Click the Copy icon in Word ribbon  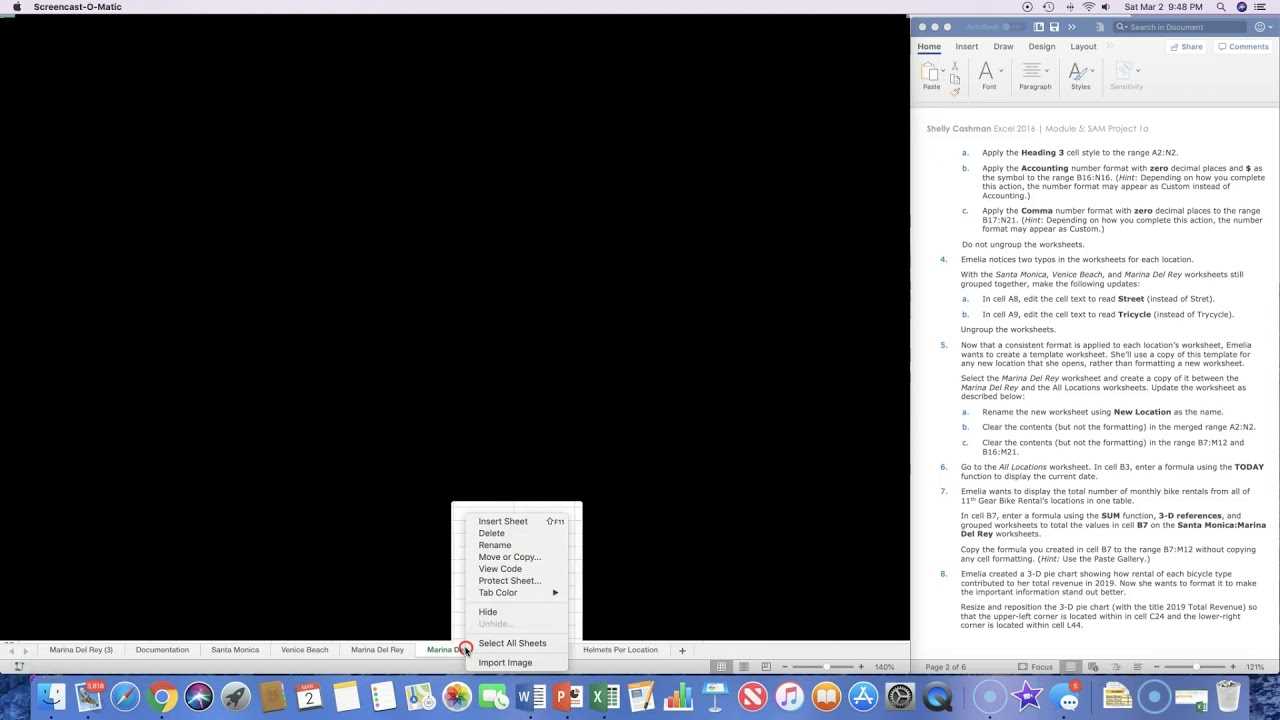(955, 79)
